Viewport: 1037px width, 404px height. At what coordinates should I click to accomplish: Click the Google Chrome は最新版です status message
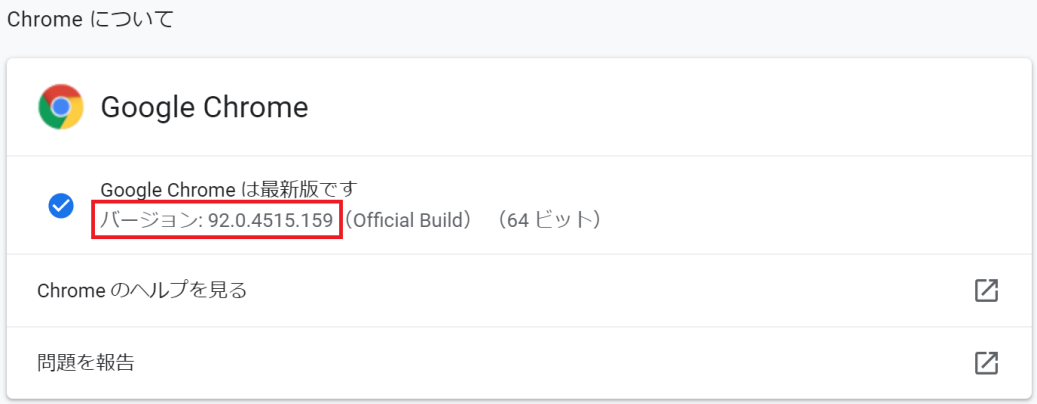pos(229,188)
